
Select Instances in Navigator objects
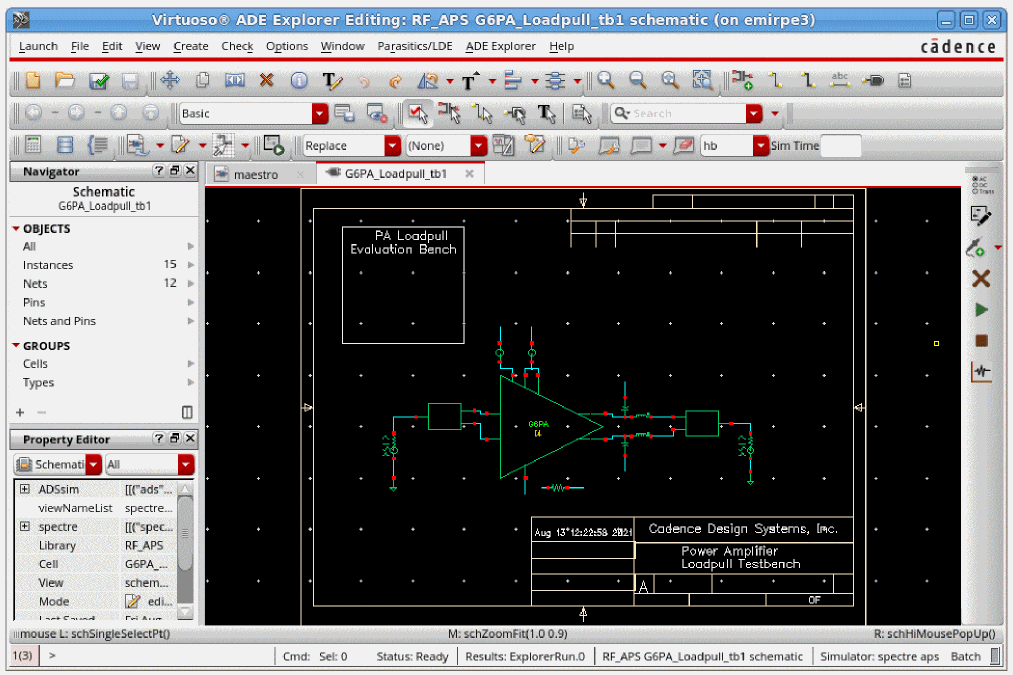[x=48, y=265]
